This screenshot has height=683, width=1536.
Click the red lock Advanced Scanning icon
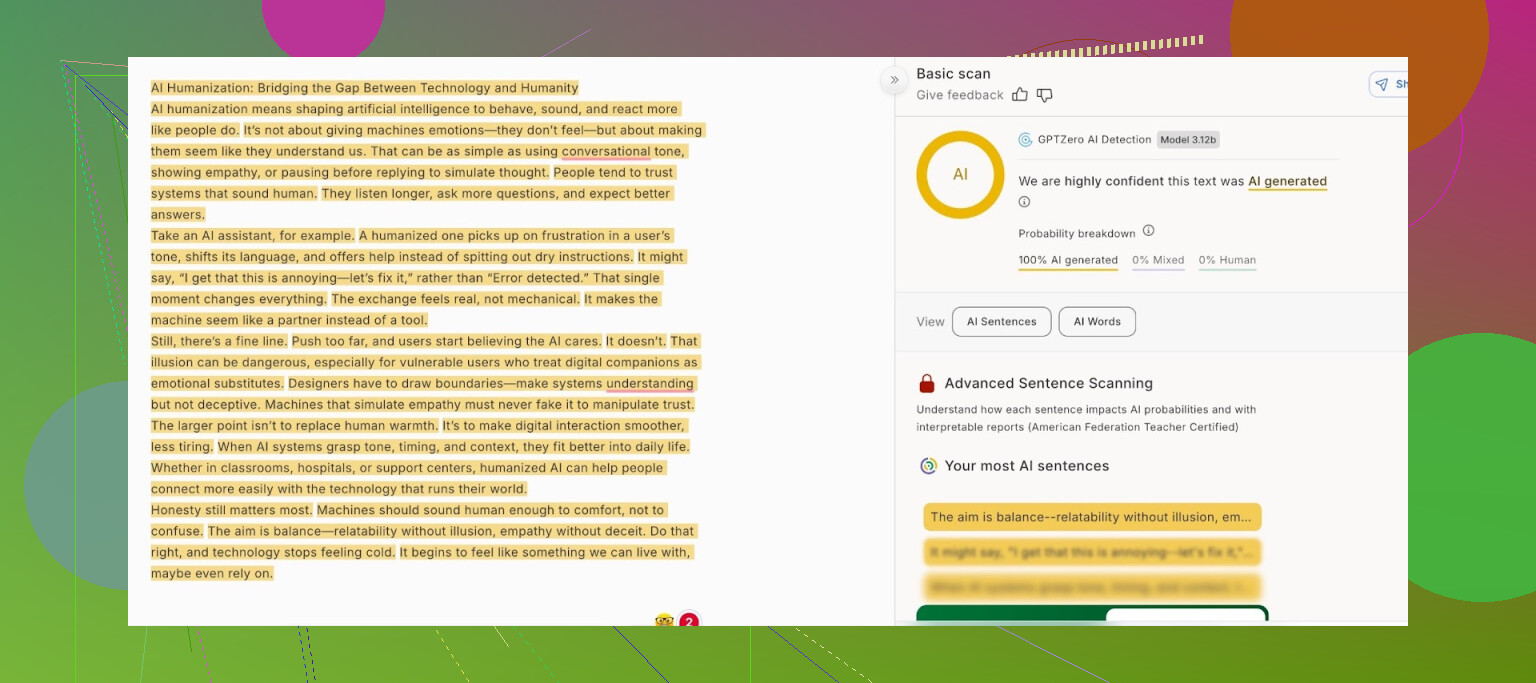click(927, 384)
